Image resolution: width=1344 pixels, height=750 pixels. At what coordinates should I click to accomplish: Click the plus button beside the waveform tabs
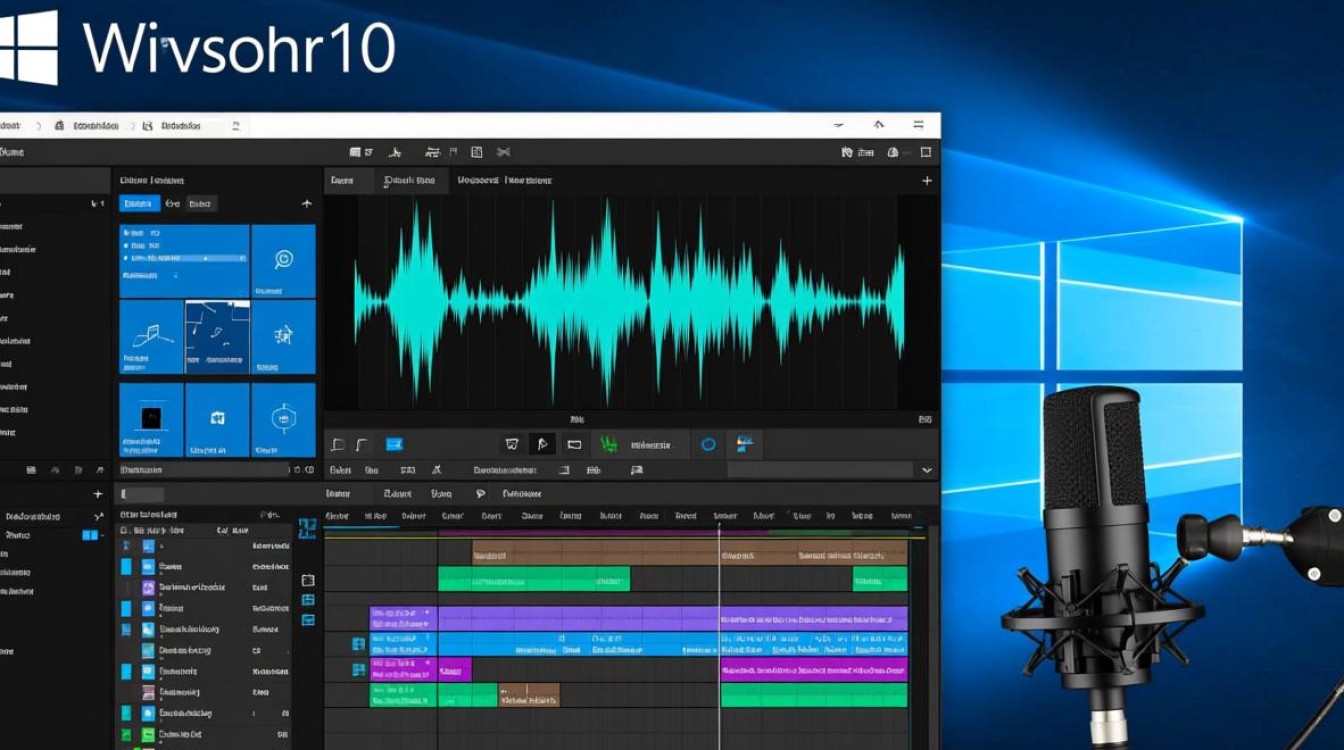pyautogui.click(x=928, y=181)
